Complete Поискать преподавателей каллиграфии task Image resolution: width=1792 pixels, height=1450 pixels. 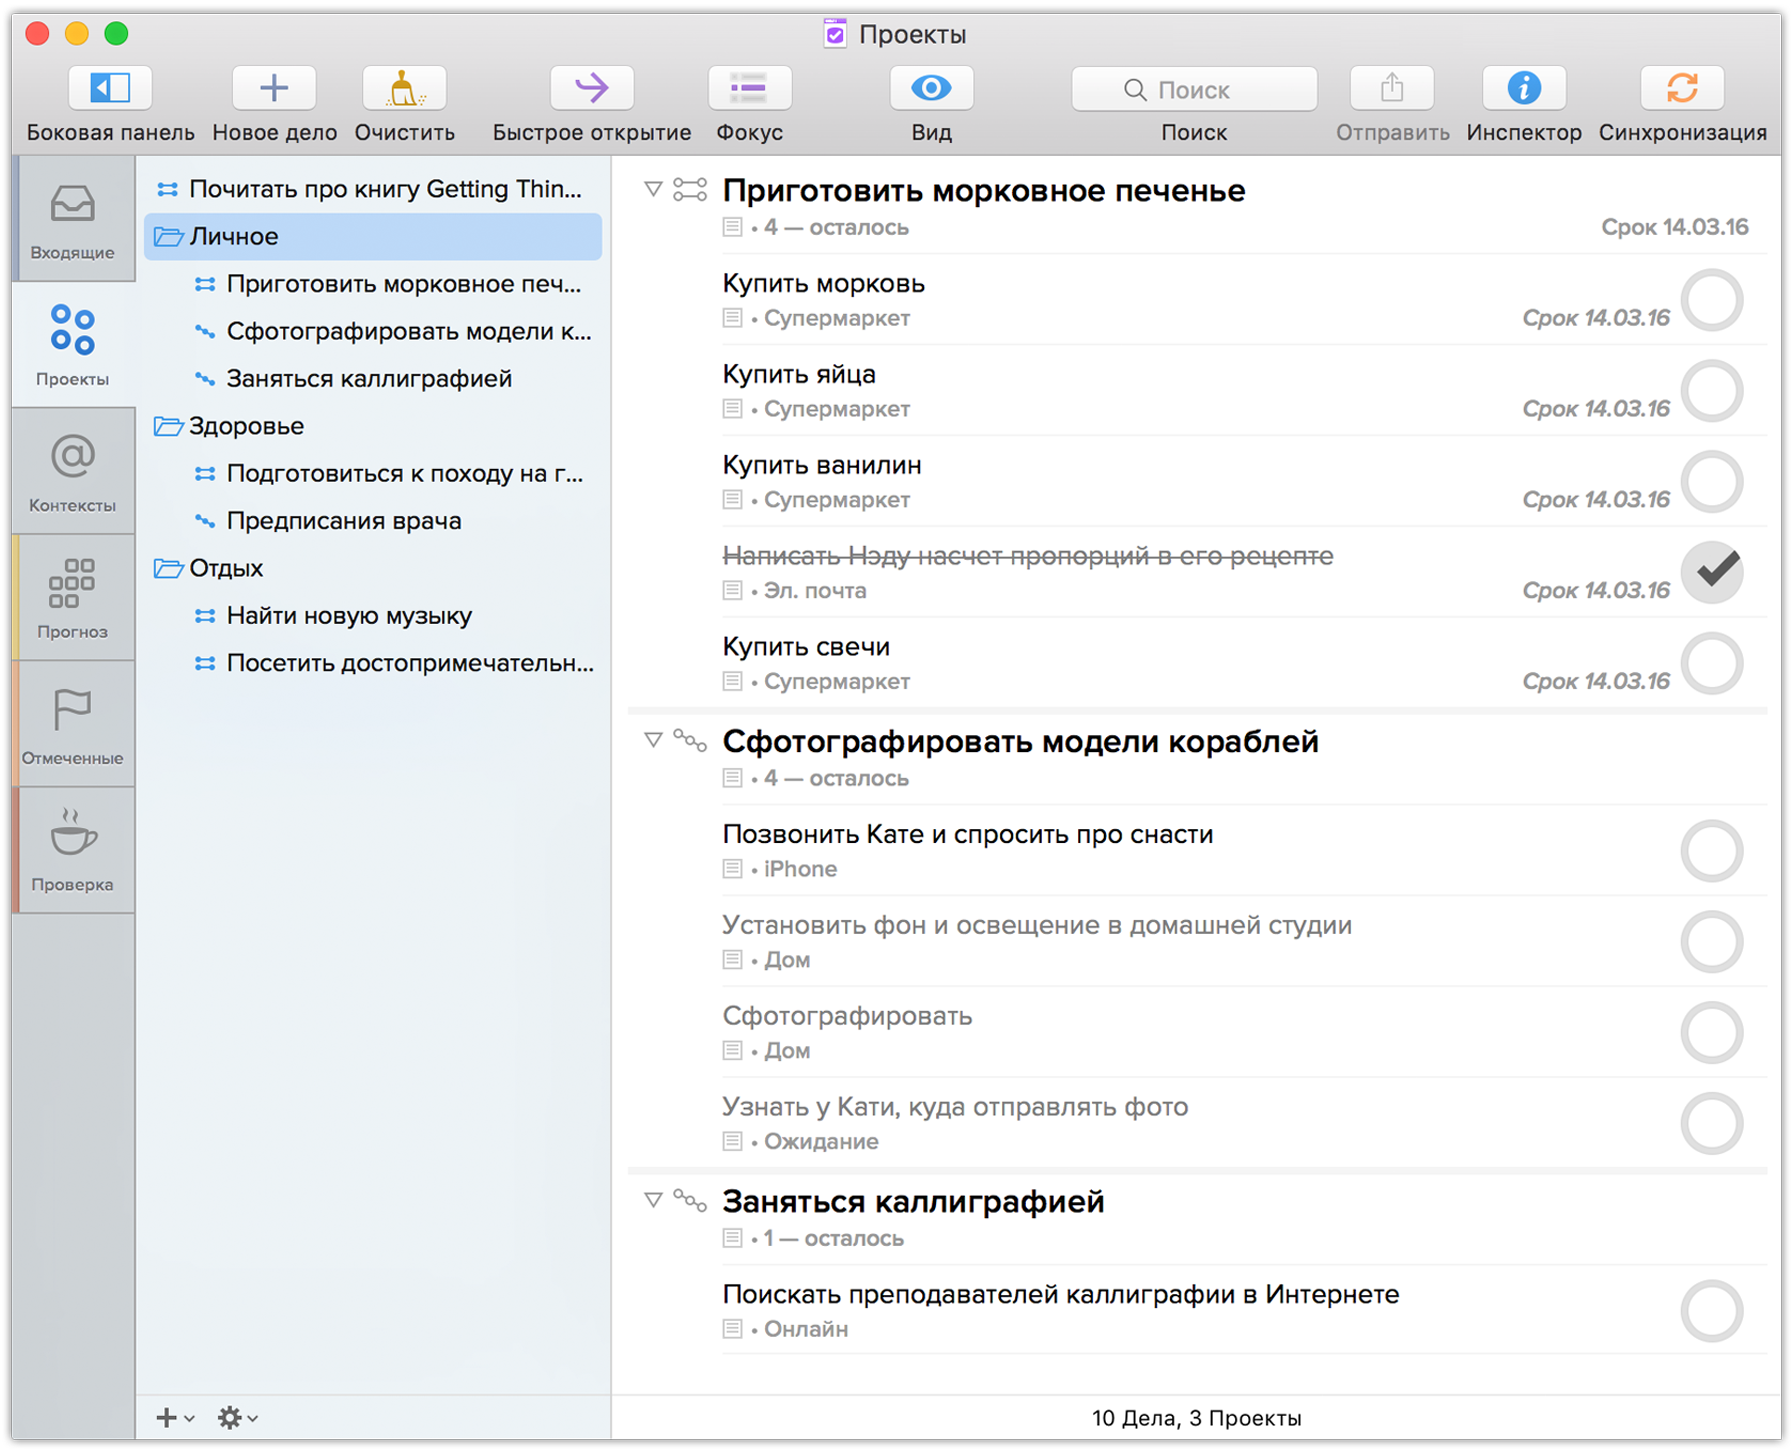click(1712, 1311)
